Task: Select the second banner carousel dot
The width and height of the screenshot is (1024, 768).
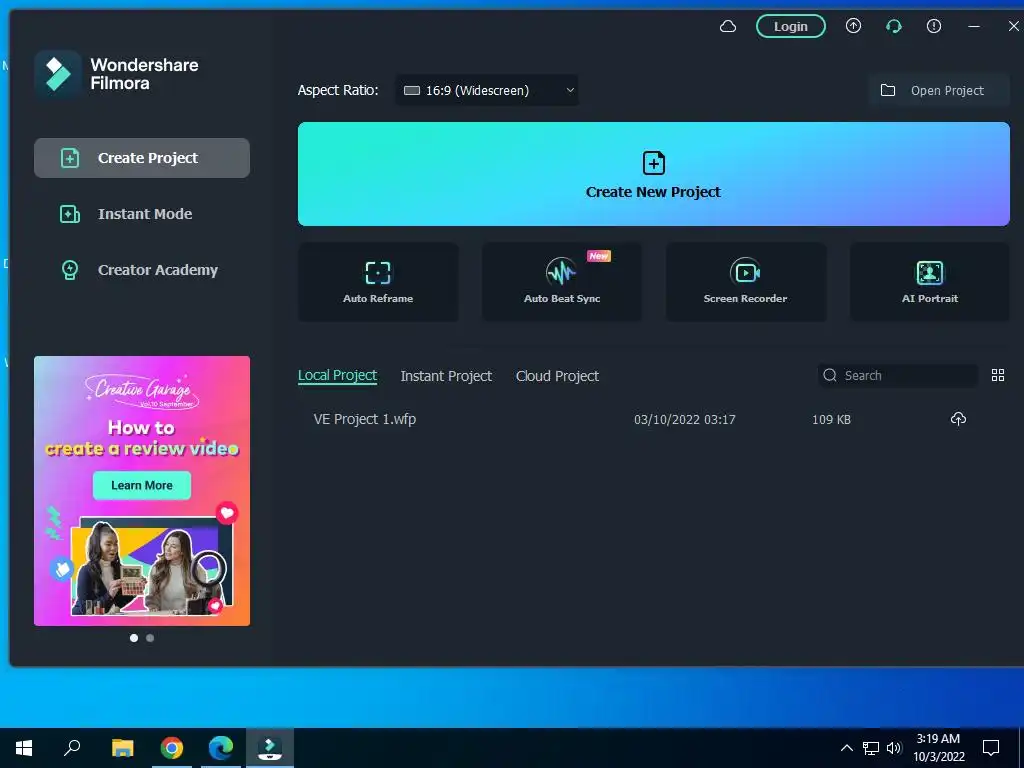Action: pyautogui.click(x=150, y=638)
